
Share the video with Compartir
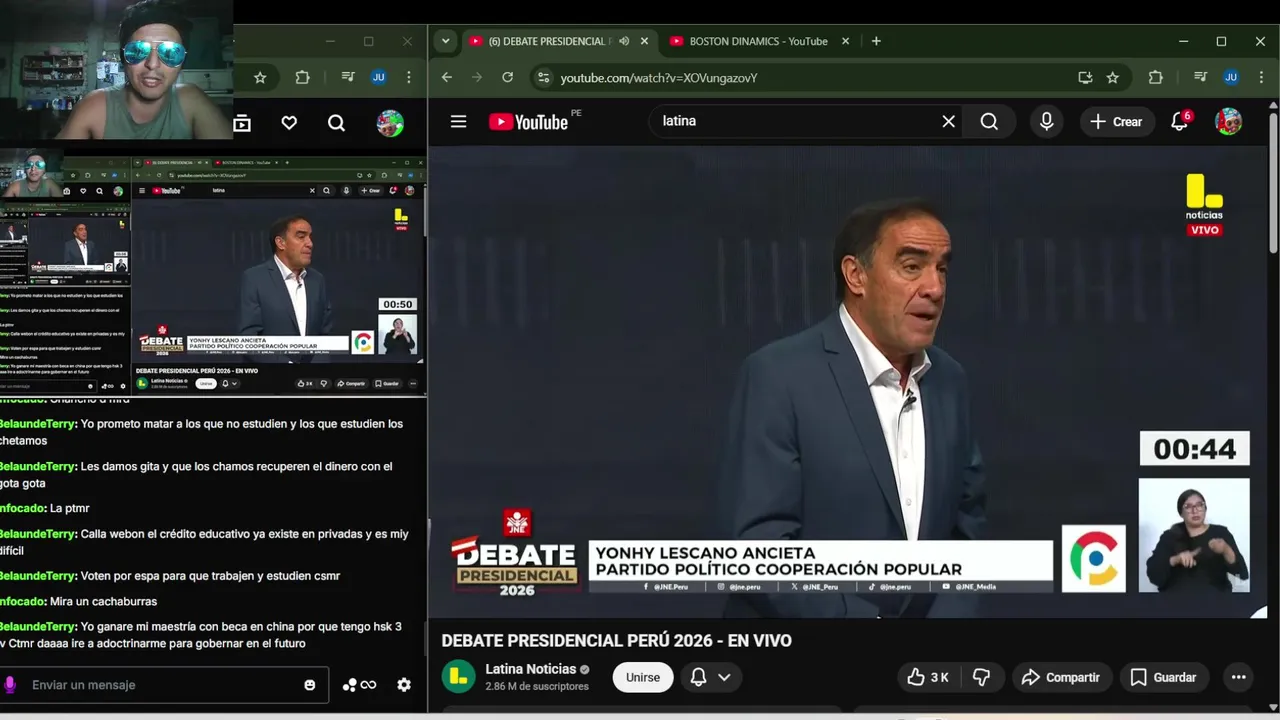[x=1060, y=677]
